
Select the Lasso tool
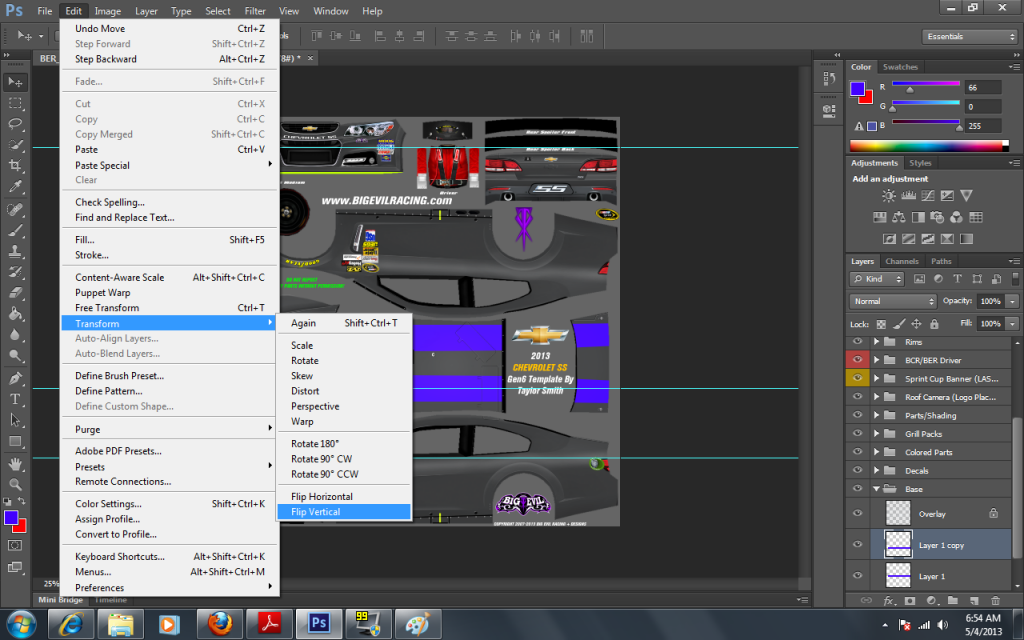(x=15, y=123)
